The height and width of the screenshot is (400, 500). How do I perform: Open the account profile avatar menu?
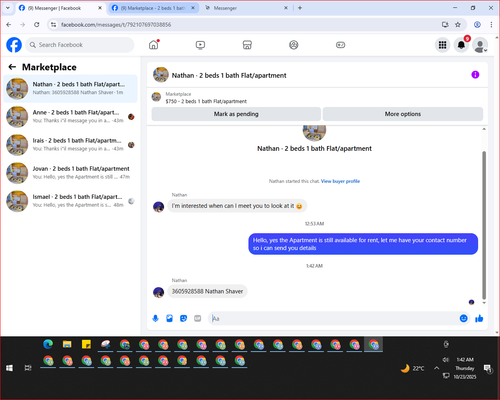coord(480,45)
